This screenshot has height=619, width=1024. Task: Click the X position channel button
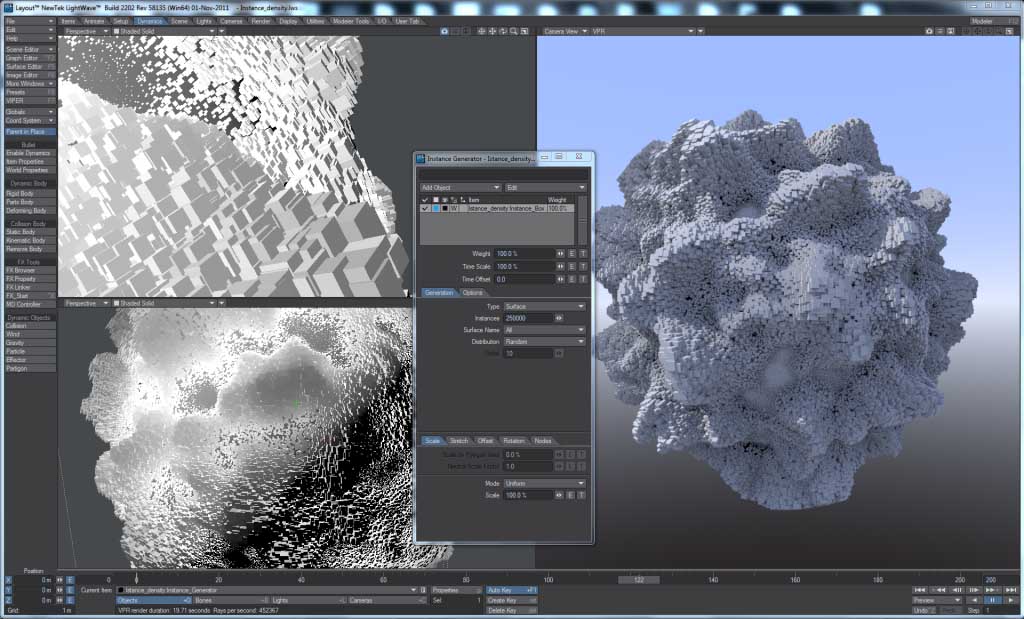tap(8, 580)
